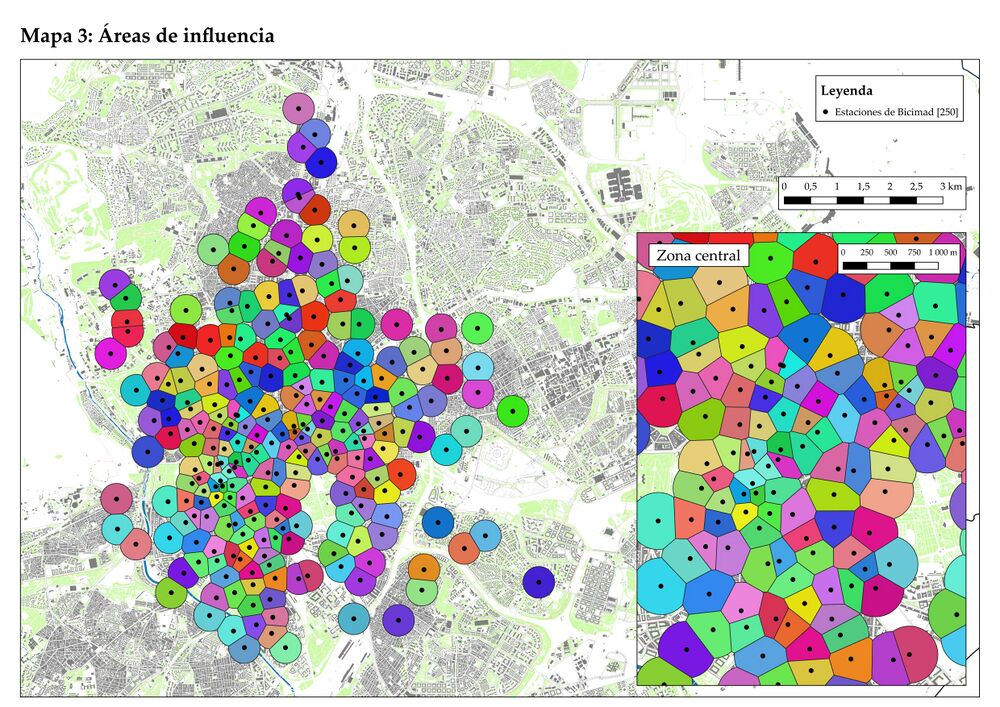
Task: Click the "Zona central" inset label
Action: 698,256
